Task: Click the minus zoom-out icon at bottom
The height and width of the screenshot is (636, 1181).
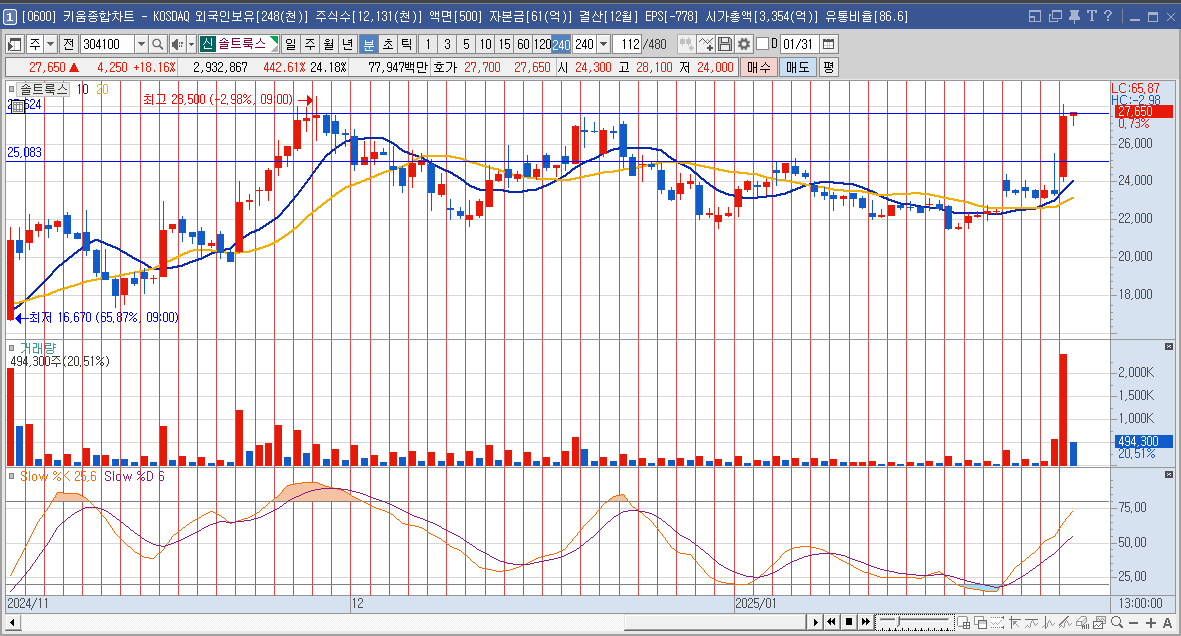Action: (1134, 622)
